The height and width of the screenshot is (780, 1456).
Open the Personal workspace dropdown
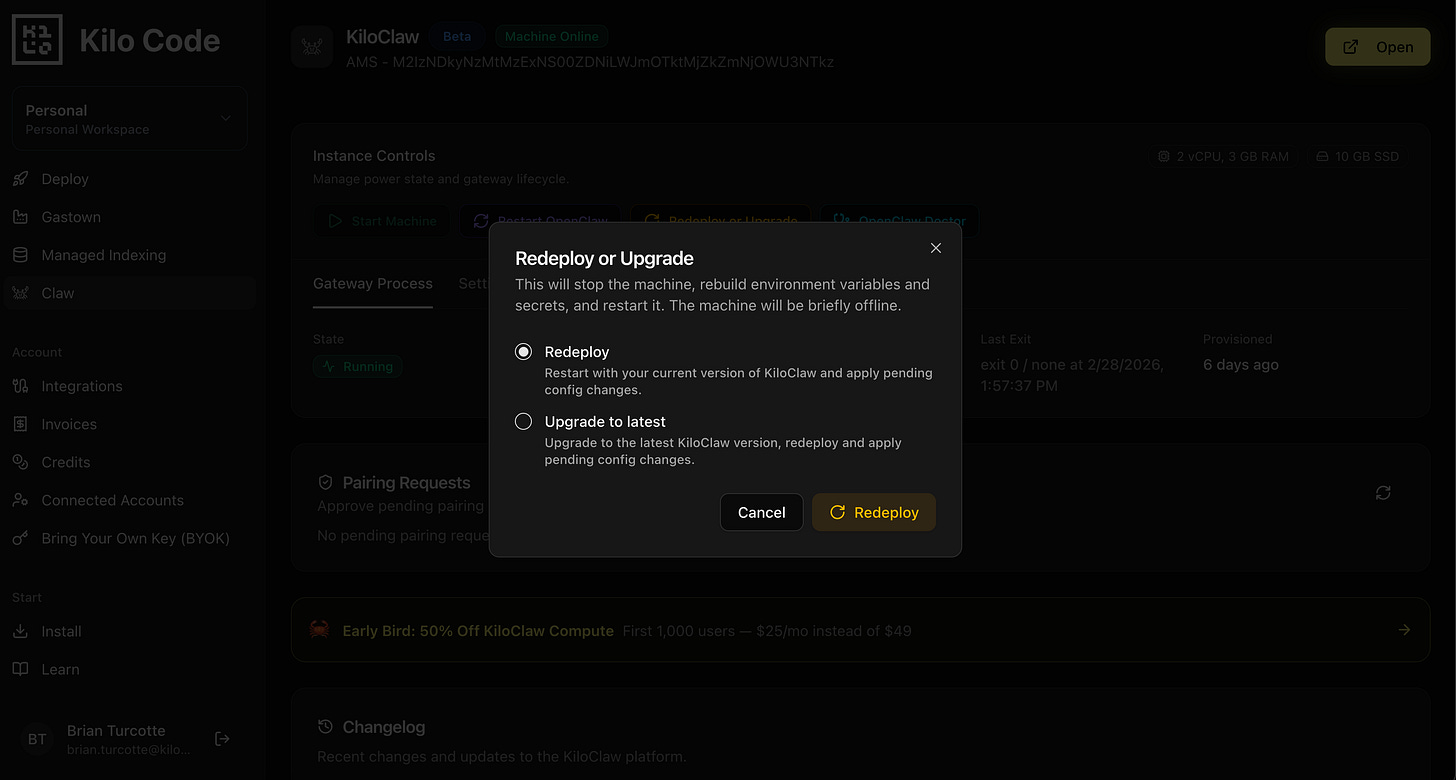tap(129, 118)
